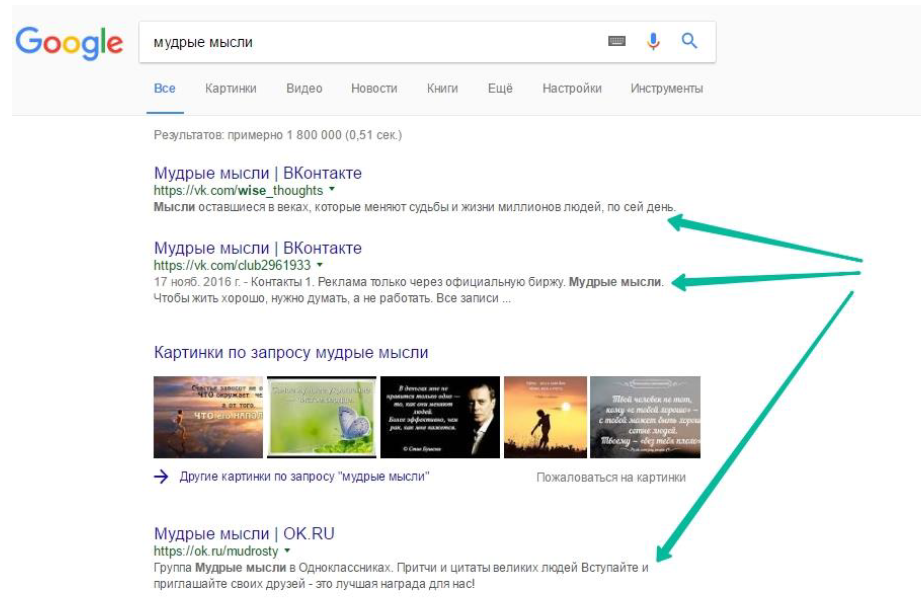The width and height of the screenshot is (921, 610).
Task: Open the on-screen keyboard icon
Action: point(617,41)
